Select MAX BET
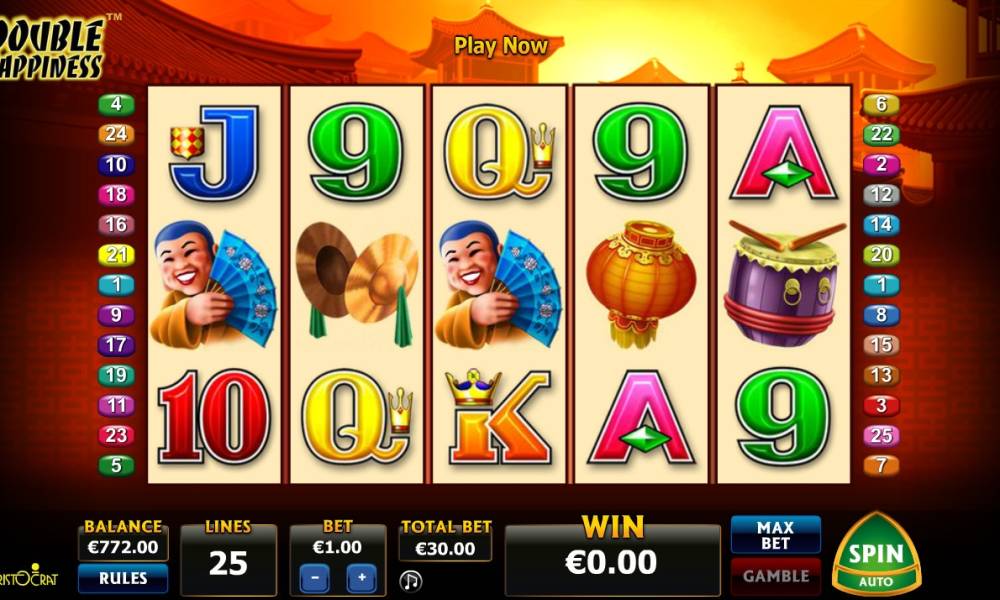This screenshot has height=600, width=1000. tap(776, 535)
